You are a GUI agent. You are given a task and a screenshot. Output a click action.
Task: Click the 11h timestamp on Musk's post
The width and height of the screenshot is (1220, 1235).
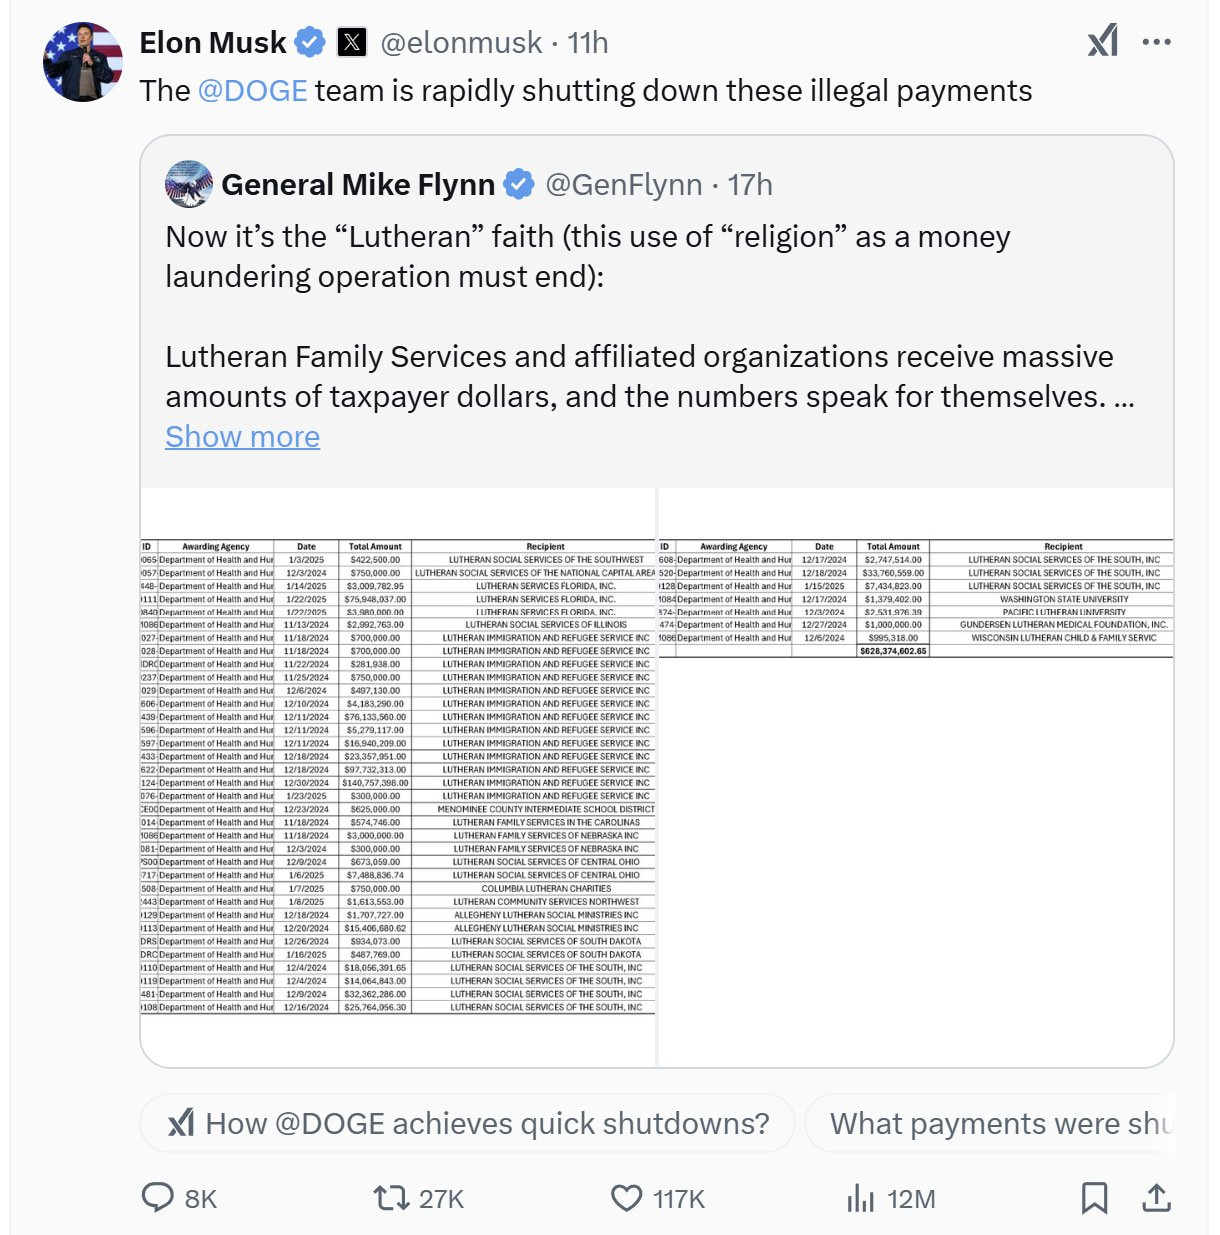589,42
